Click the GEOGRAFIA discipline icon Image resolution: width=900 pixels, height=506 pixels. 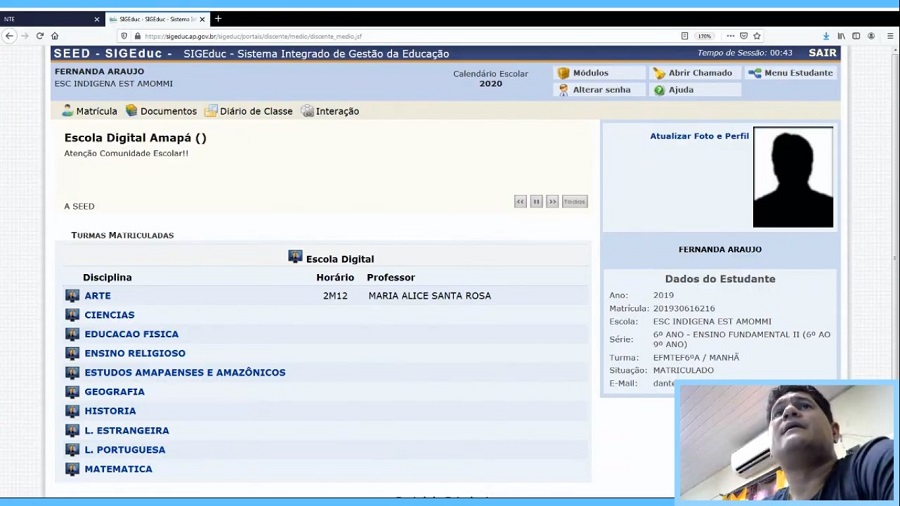click(x=72, y=392)
